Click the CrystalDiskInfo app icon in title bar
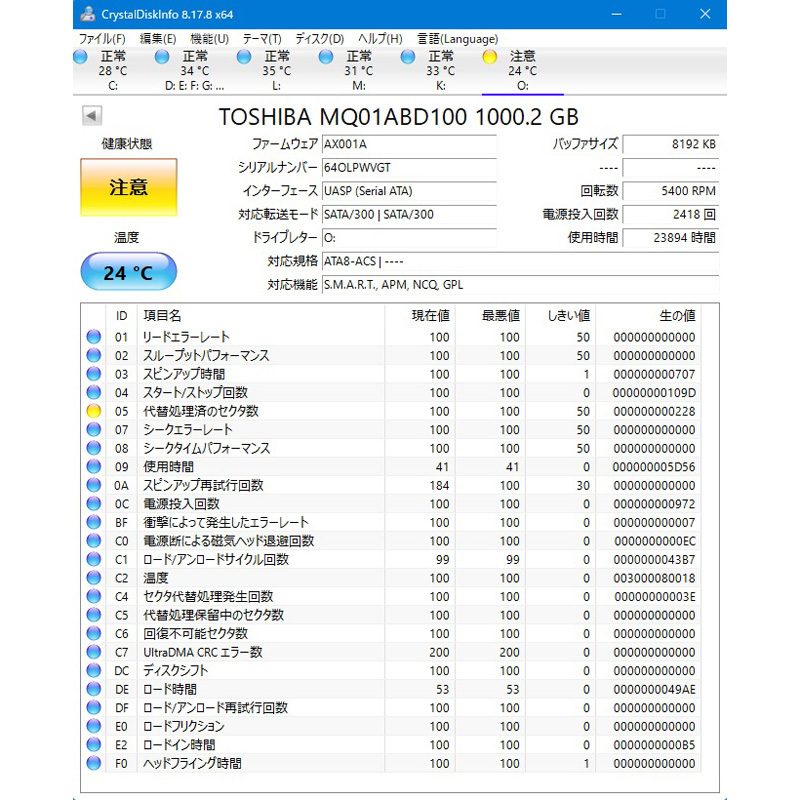 (x=88, y=14)
